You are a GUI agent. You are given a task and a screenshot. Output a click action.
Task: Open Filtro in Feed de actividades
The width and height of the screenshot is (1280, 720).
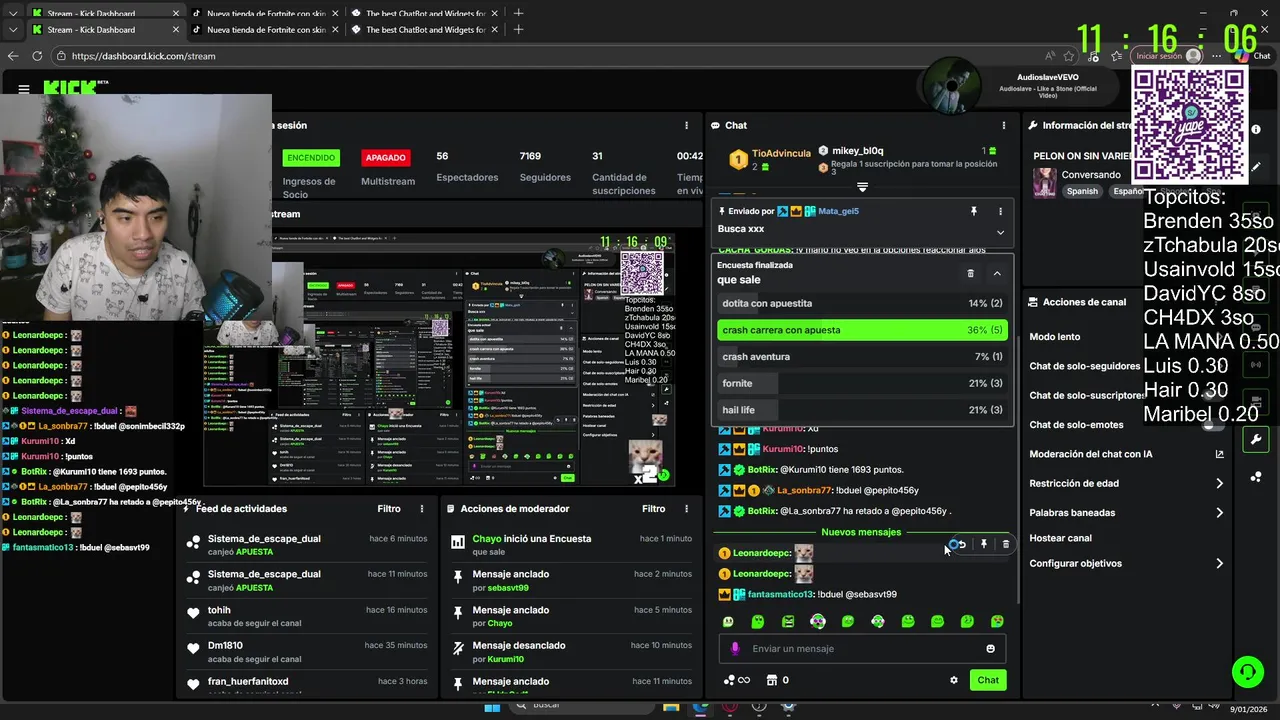point(389,509)
